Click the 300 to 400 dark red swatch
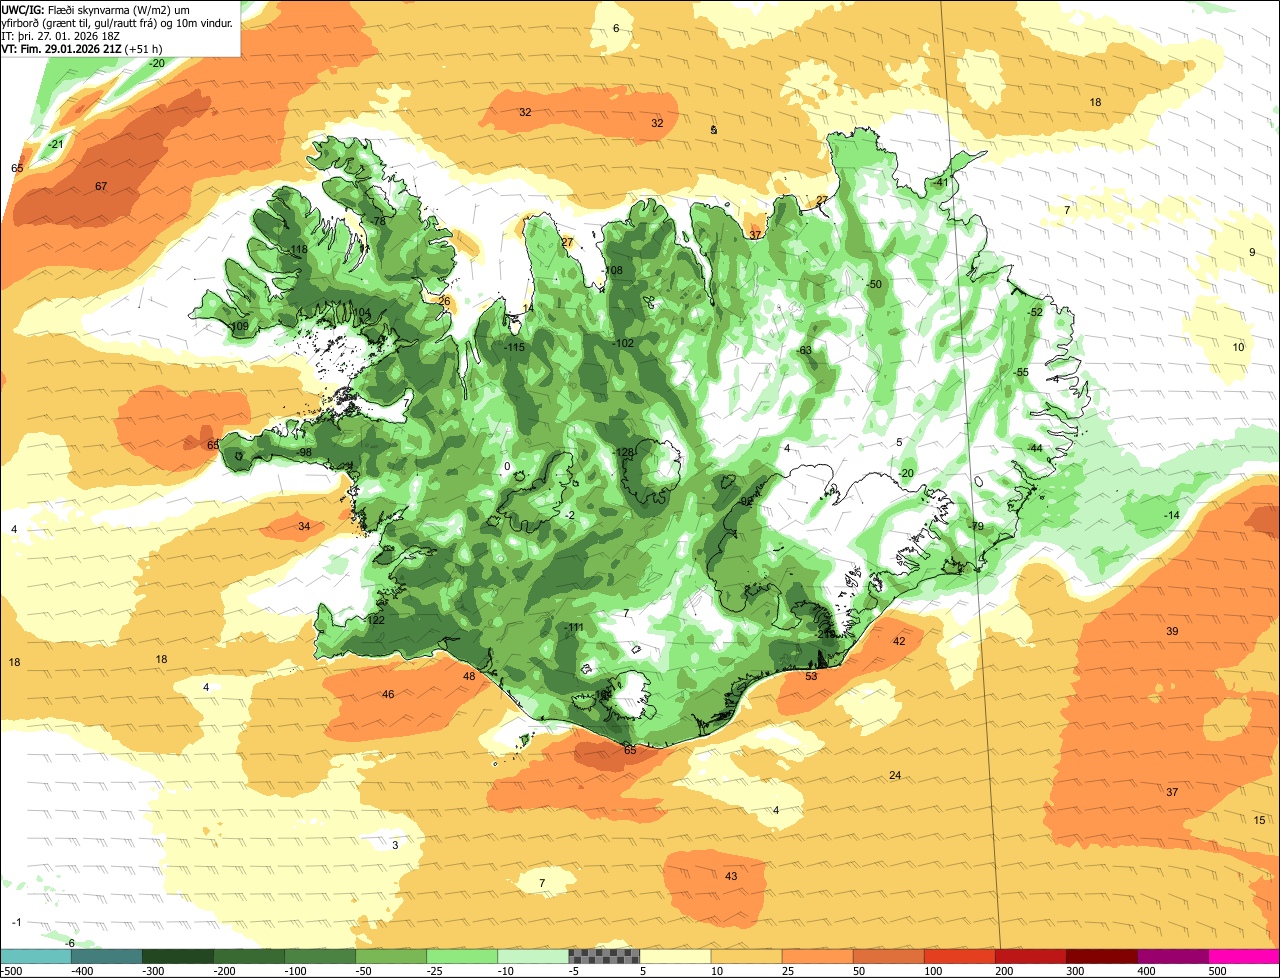Image resolution: width=1280 pixels, height=978 pixels. click(1101, 956)
